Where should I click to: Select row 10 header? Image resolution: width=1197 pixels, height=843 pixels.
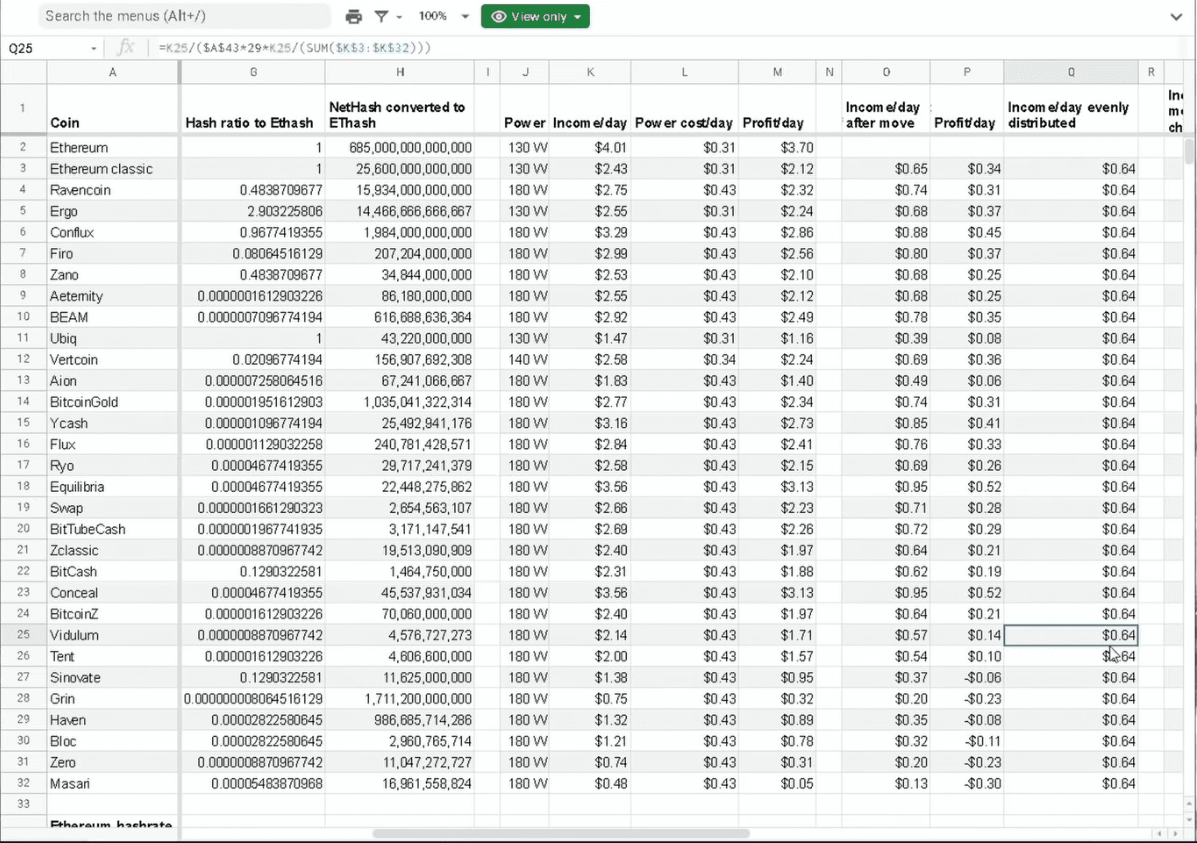[23, 317]
